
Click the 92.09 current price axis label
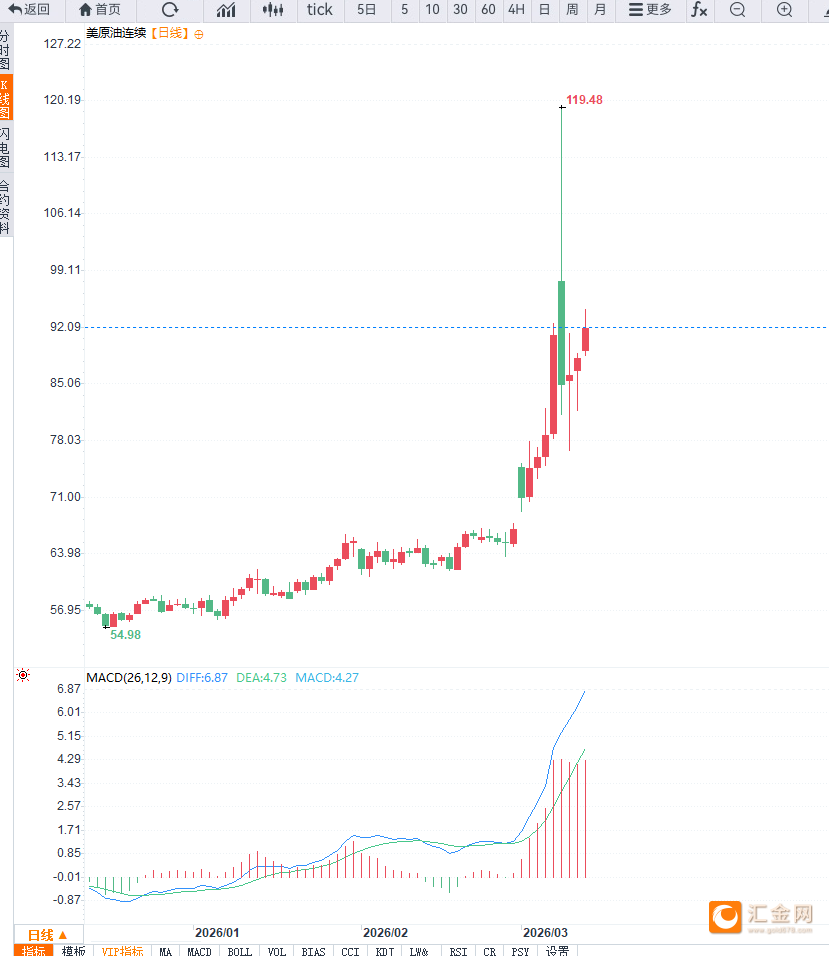65,327
